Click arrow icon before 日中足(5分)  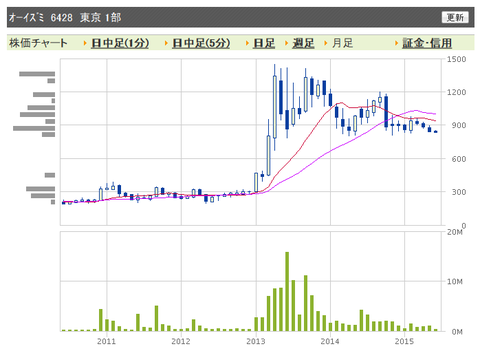click(166, 43)
